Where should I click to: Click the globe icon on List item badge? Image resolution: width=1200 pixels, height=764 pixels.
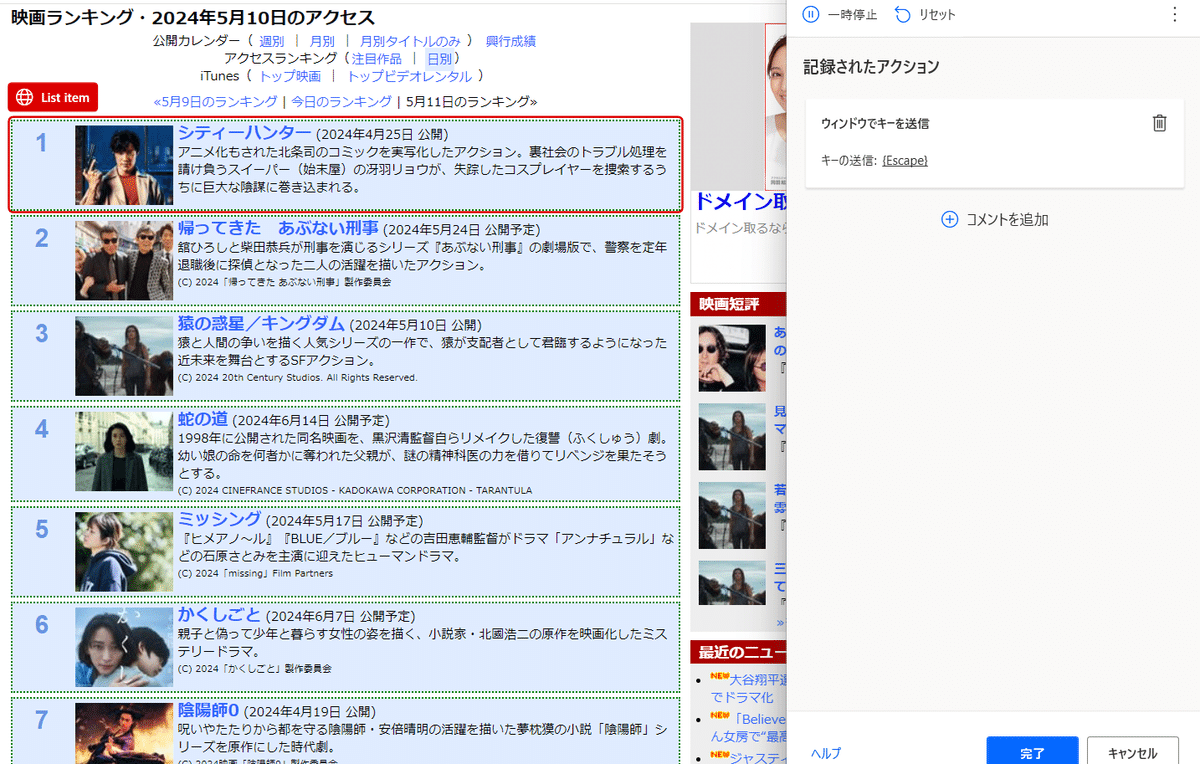(25, 97)
